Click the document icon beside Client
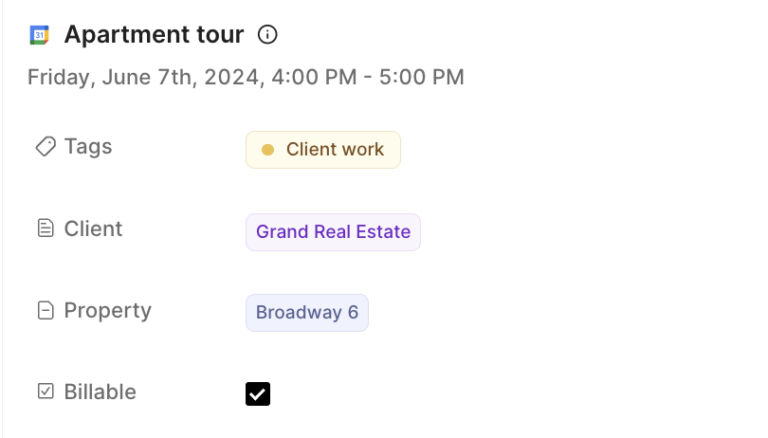Viewport: 768px width, 438px height. (x=45, y=229)
